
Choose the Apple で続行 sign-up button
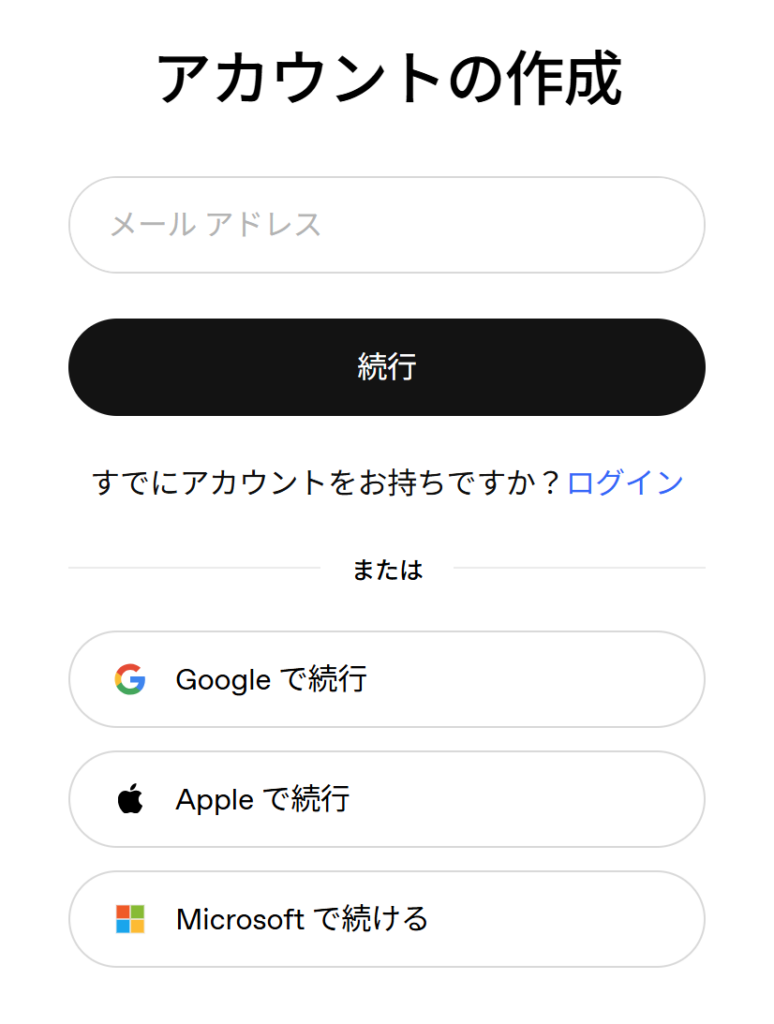coord(386,800)
